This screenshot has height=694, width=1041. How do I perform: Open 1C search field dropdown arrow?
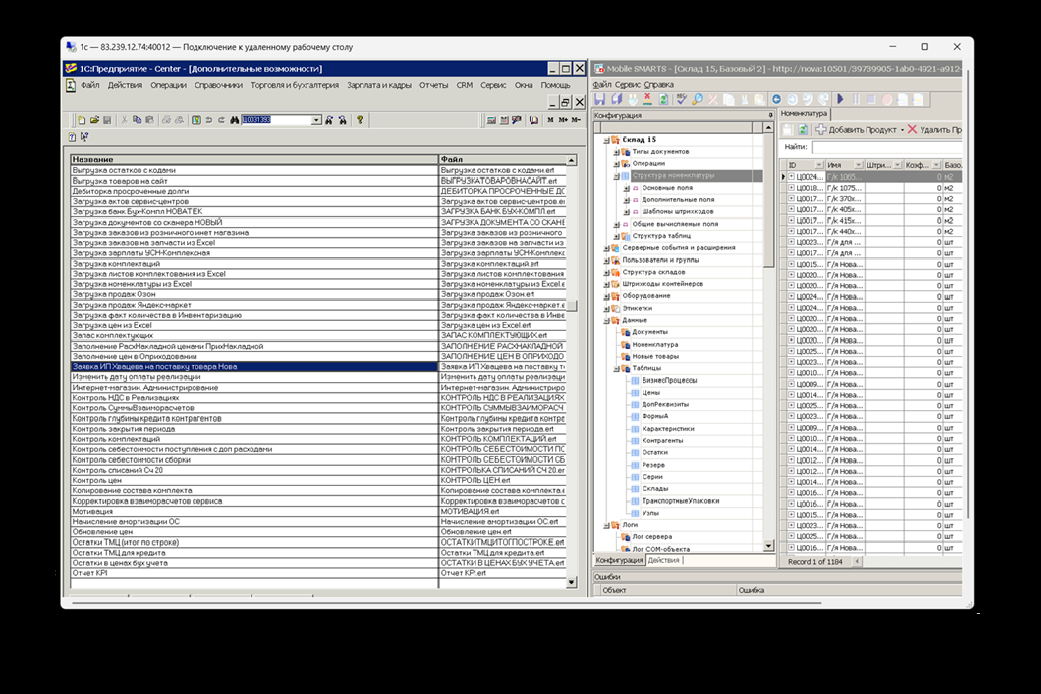[x=316, y=120]
